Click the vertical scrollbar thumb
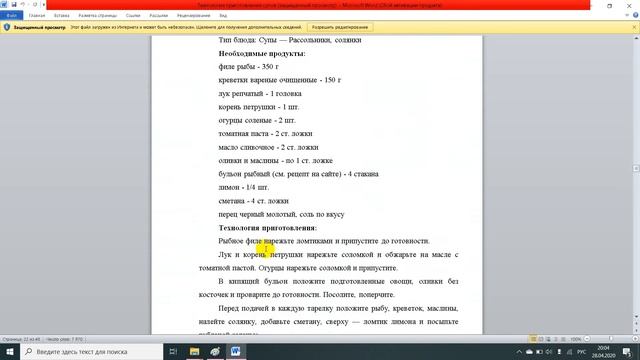 pyautogui.click(x=636, y=168)
